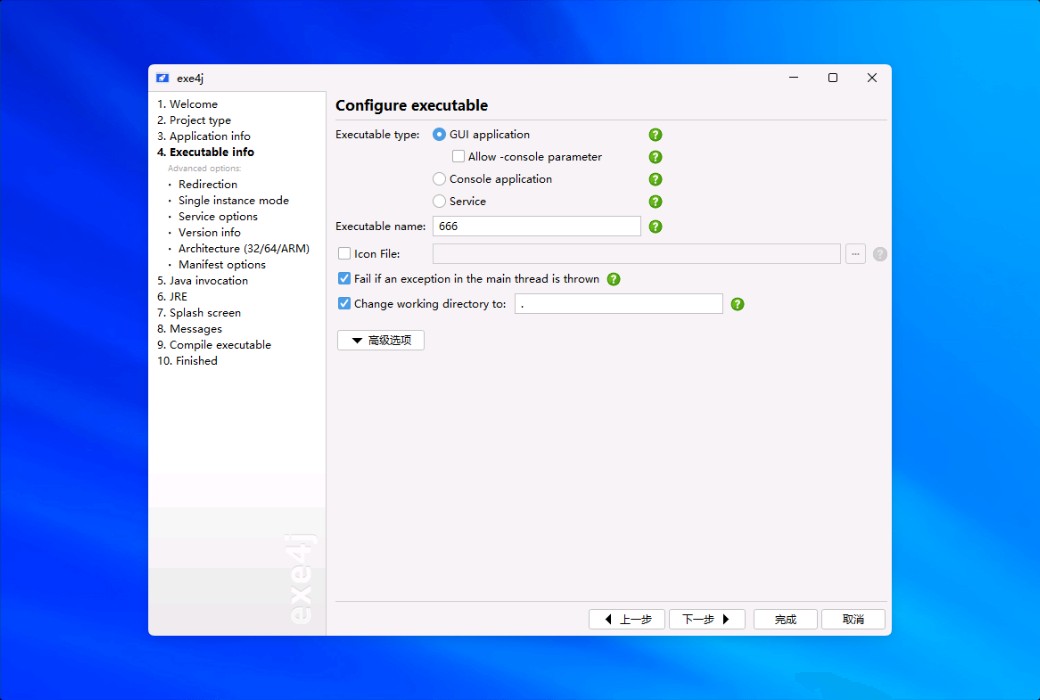Go to step 5. Java invocation
Viewport: 1040px width, 700px height.
point(202,281)
